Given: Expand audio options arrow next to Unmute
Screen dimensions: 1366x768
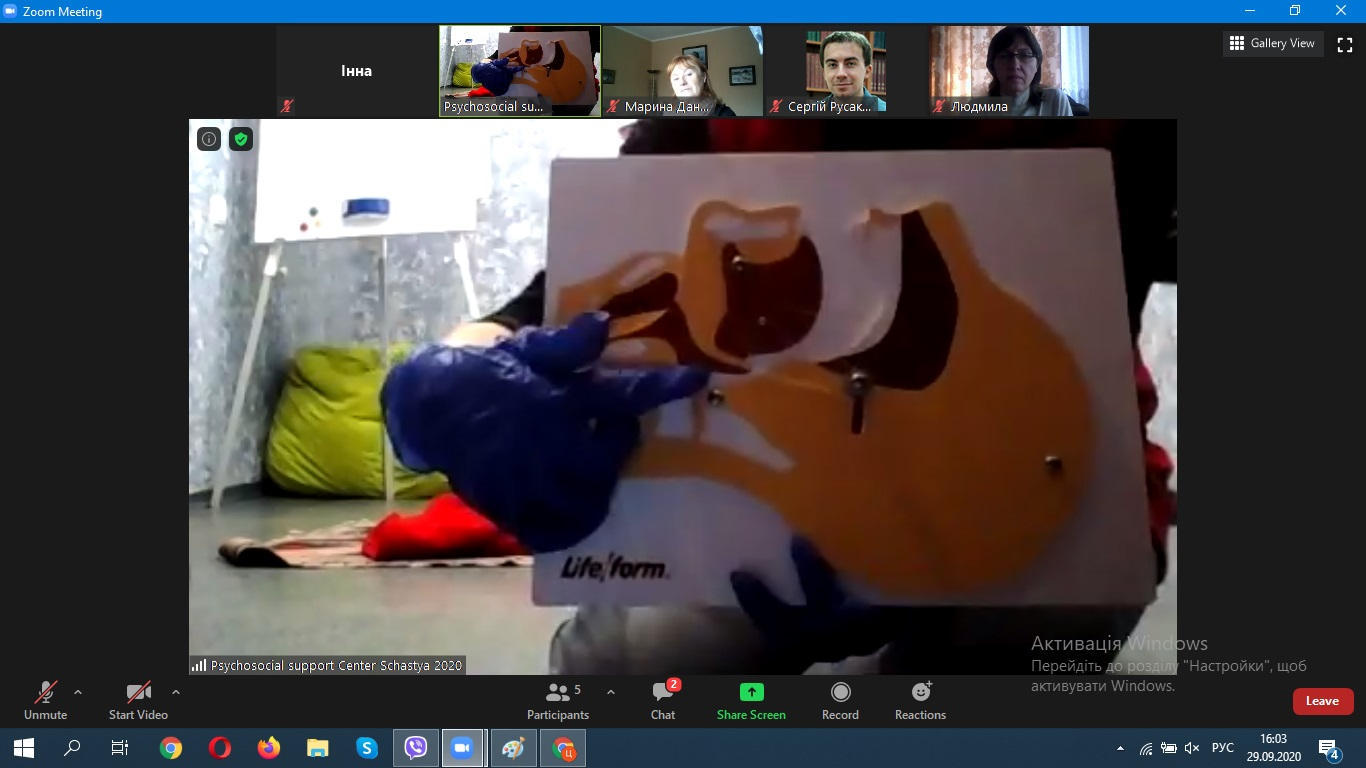Looking at the screenshot, I should (x=78, y=692).
